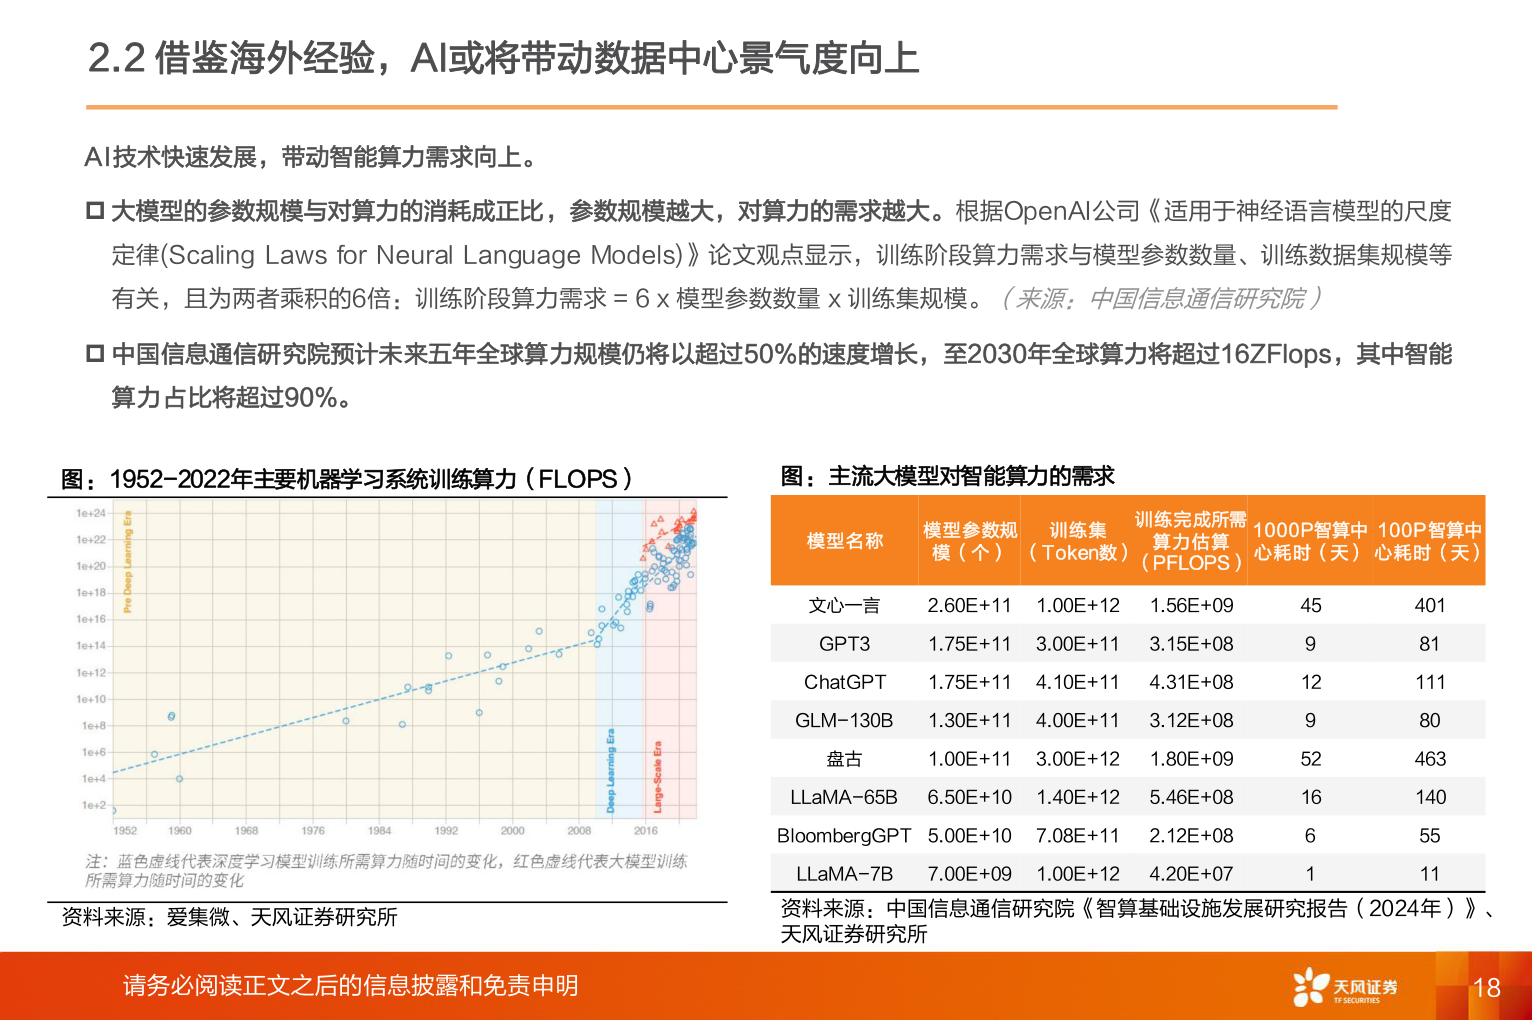
Task: Click the vertical Large-Scale Era label
Action: 658,776
